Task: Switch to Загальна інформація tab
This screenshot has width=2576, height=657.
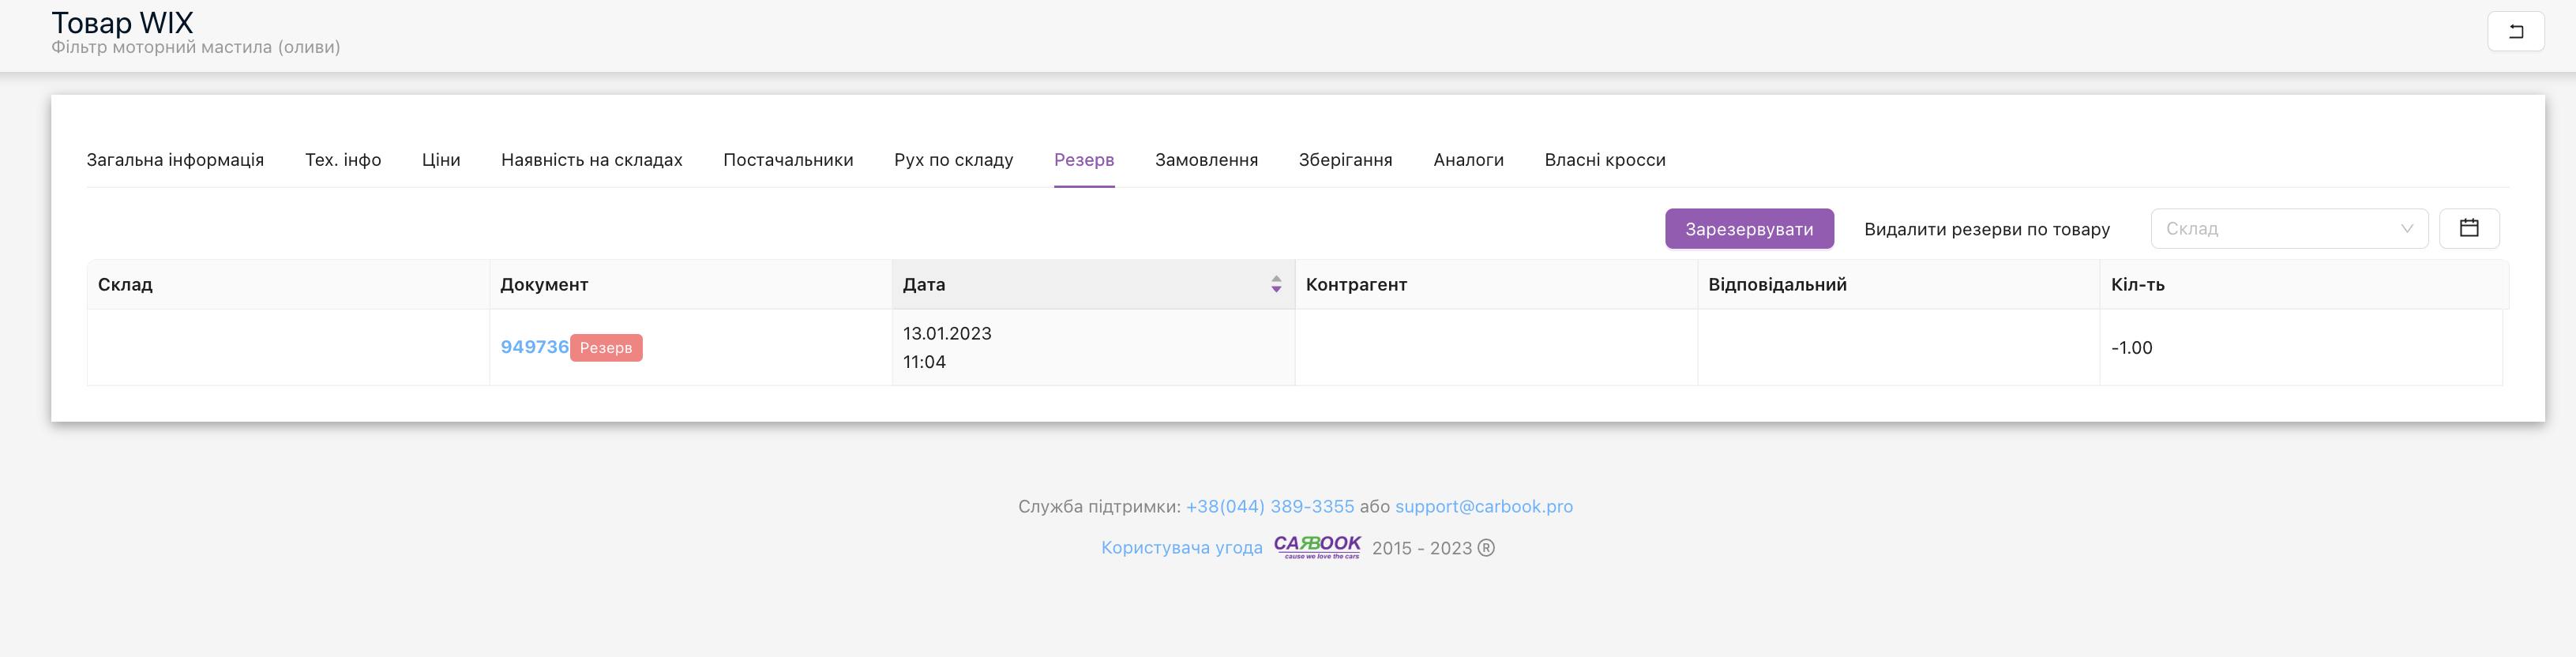Action: (175, 160)
